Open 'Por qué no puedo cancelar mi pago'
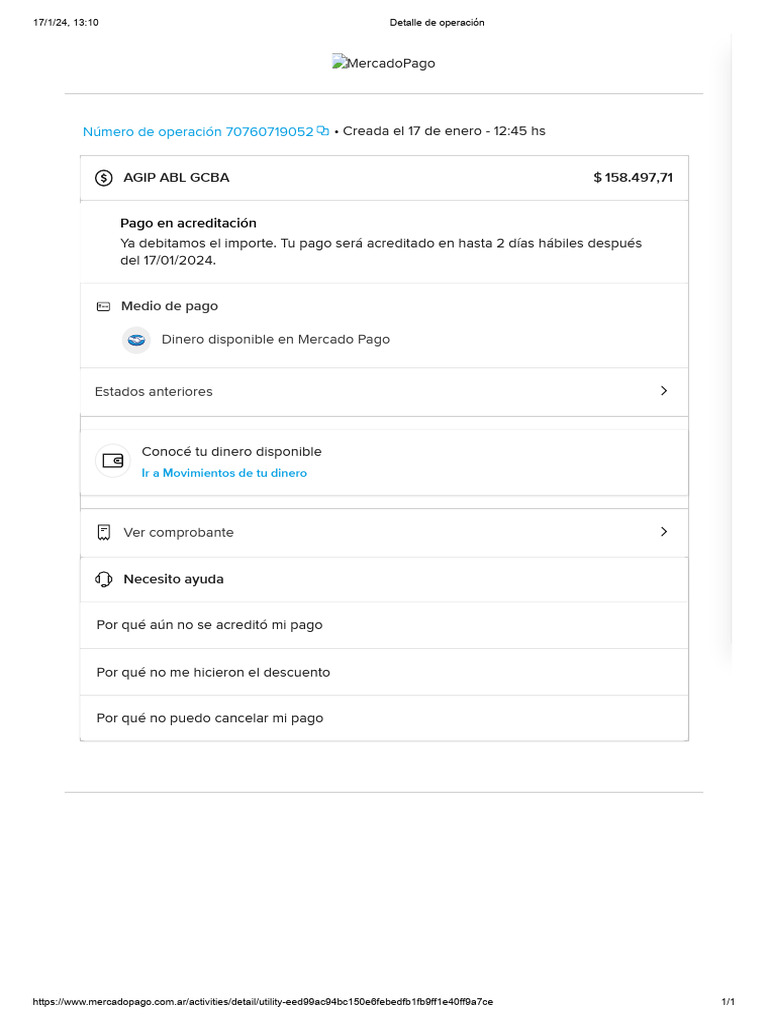Screen dimensions: 768x1024 pos(210,718)
